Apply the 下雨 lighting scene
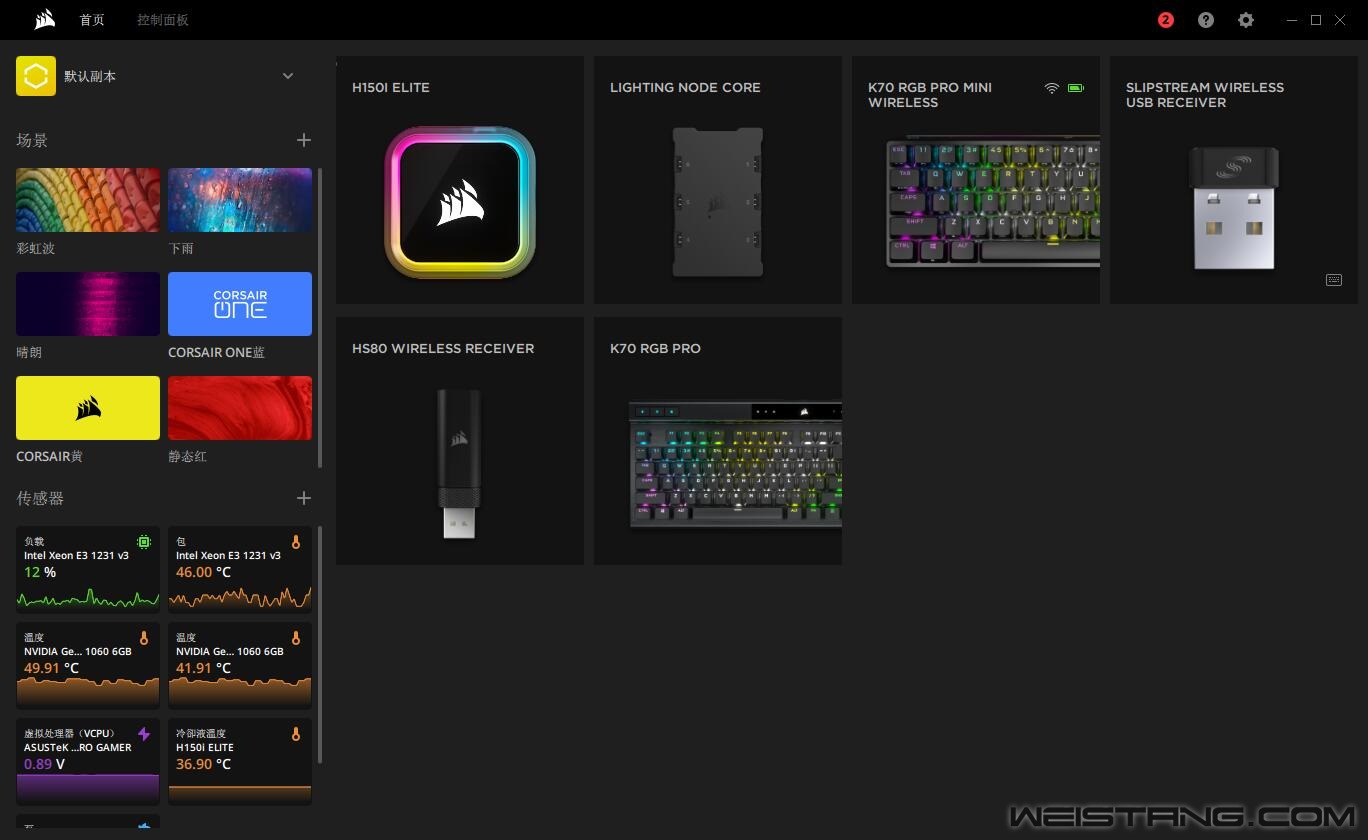The image size is (1368, 840). (x=240, y=200)
